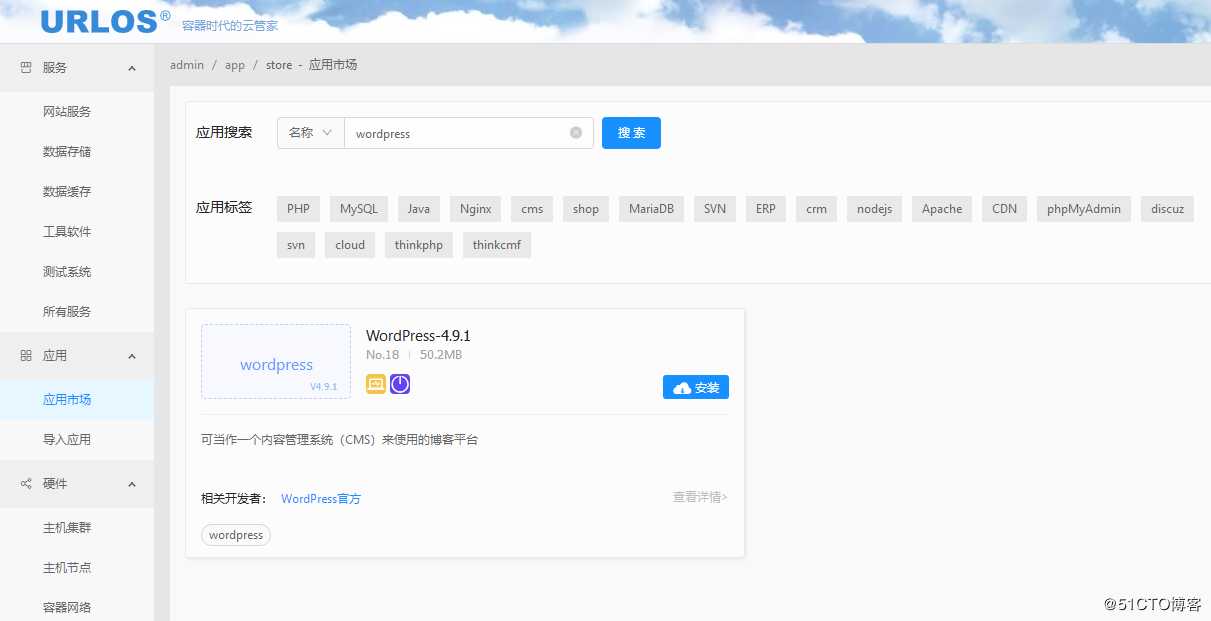
Task: Filter by the thinkcmf tag
Action: pyautogui.click(x=497, y=245)
